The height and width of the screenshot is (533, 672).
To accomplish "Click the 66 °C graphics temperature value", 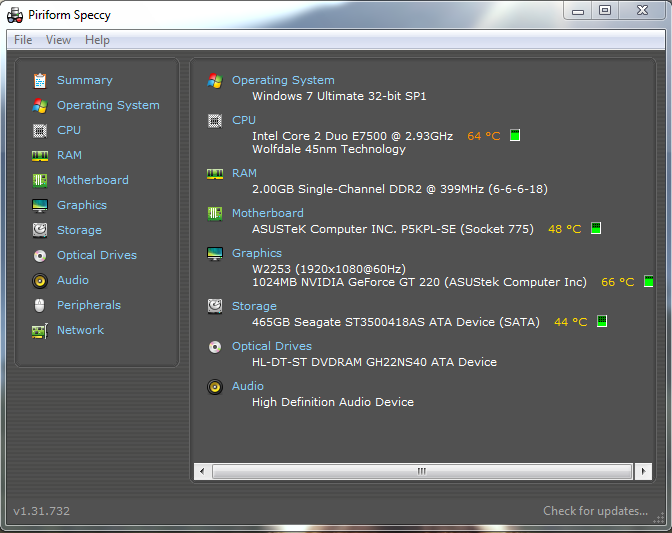I will tap(618, 282).
